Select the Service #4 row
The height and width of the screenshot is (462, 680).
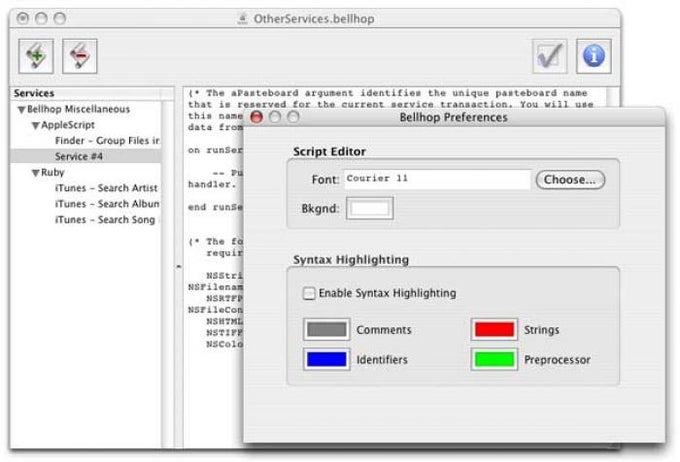point(86,157)
